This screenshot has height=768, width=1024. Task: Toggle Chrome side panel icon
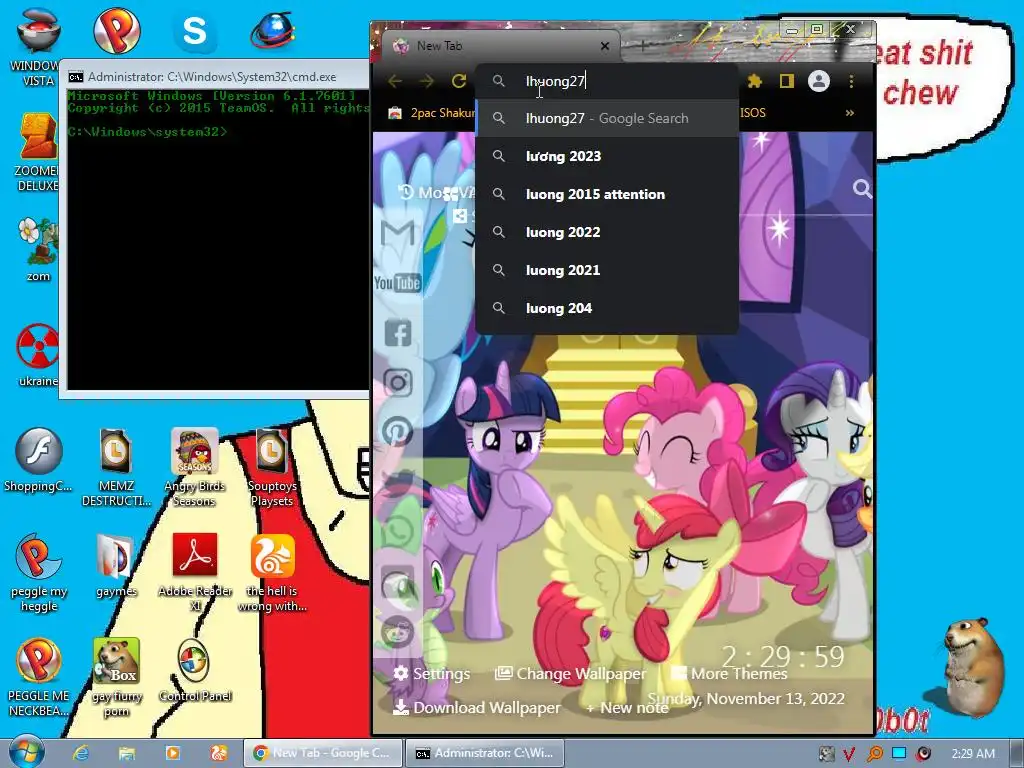[786, 81]
